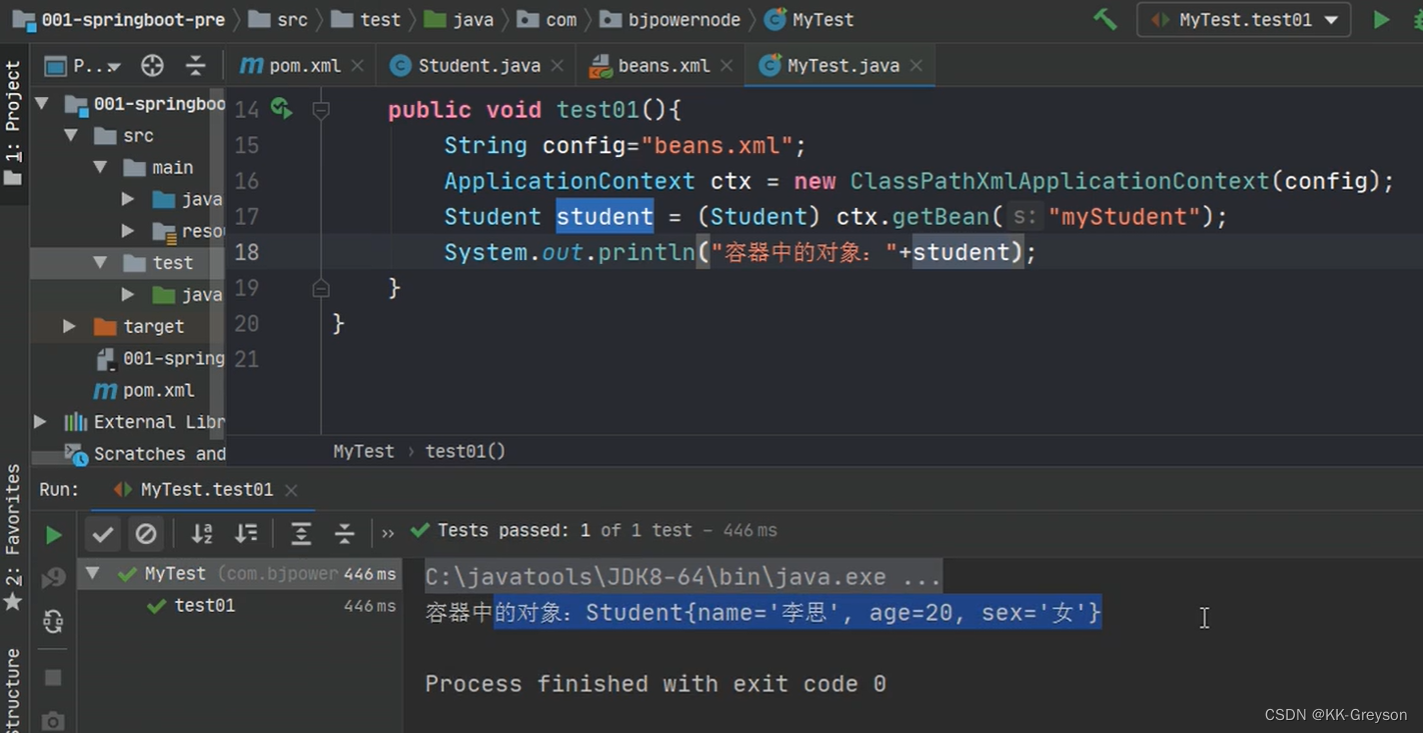Expand the java folder under test
The width and height of the screenshot is (1423, 733).
click(128, 294)
